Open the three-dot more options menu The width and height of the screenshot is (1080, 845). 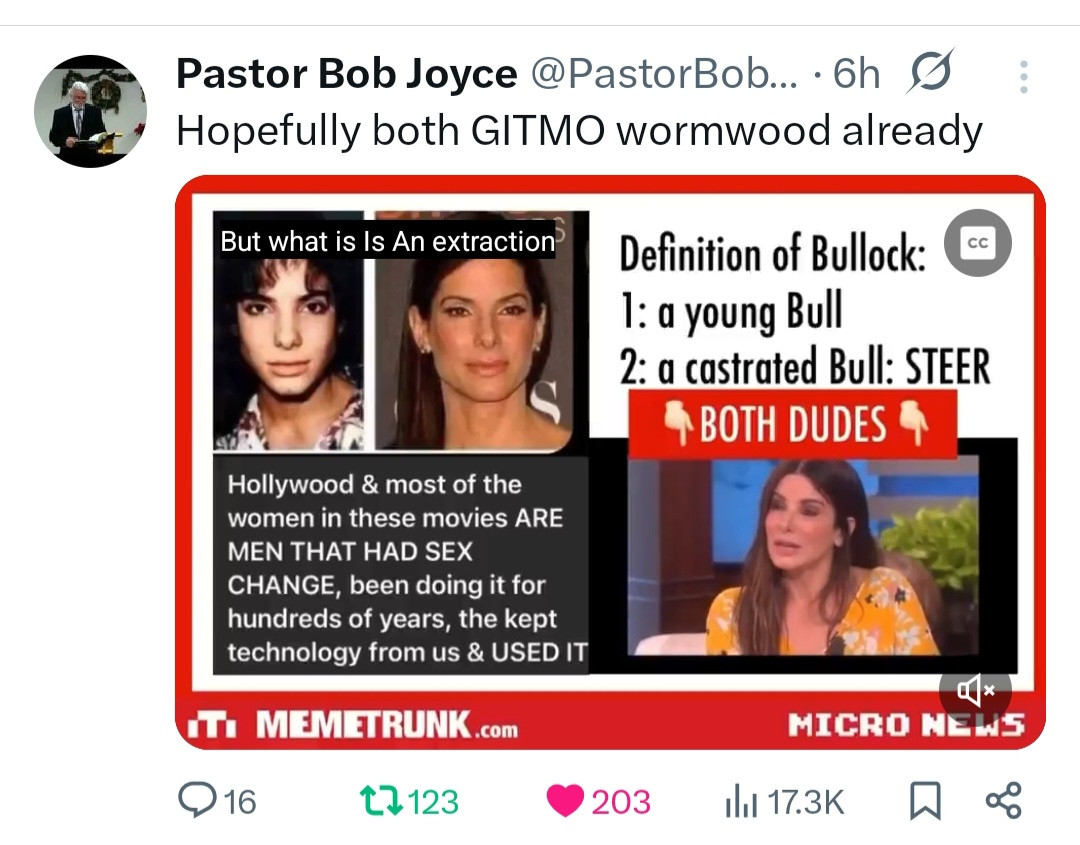tap(1024, 76)
